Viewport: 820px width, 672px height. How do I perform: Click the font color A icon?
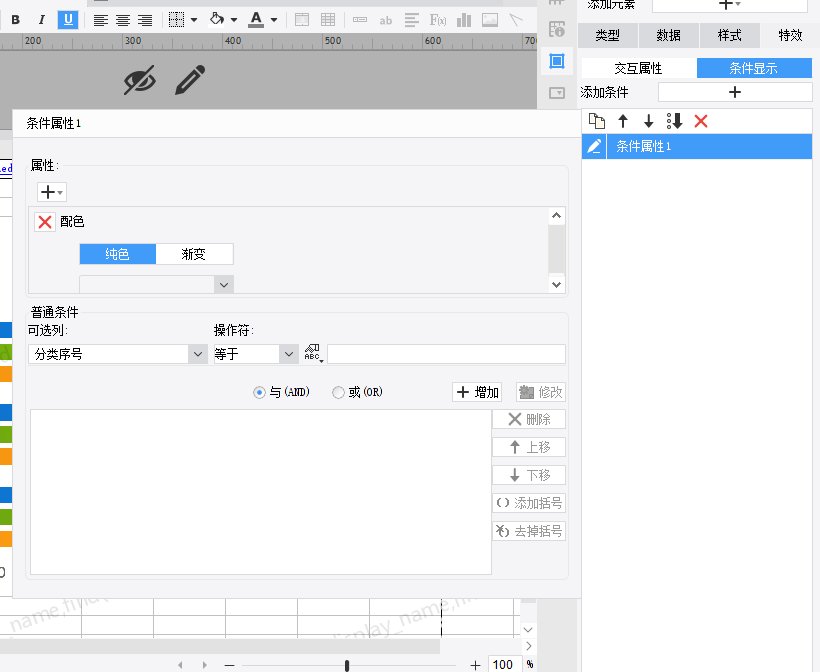click(x=256, y=19)
